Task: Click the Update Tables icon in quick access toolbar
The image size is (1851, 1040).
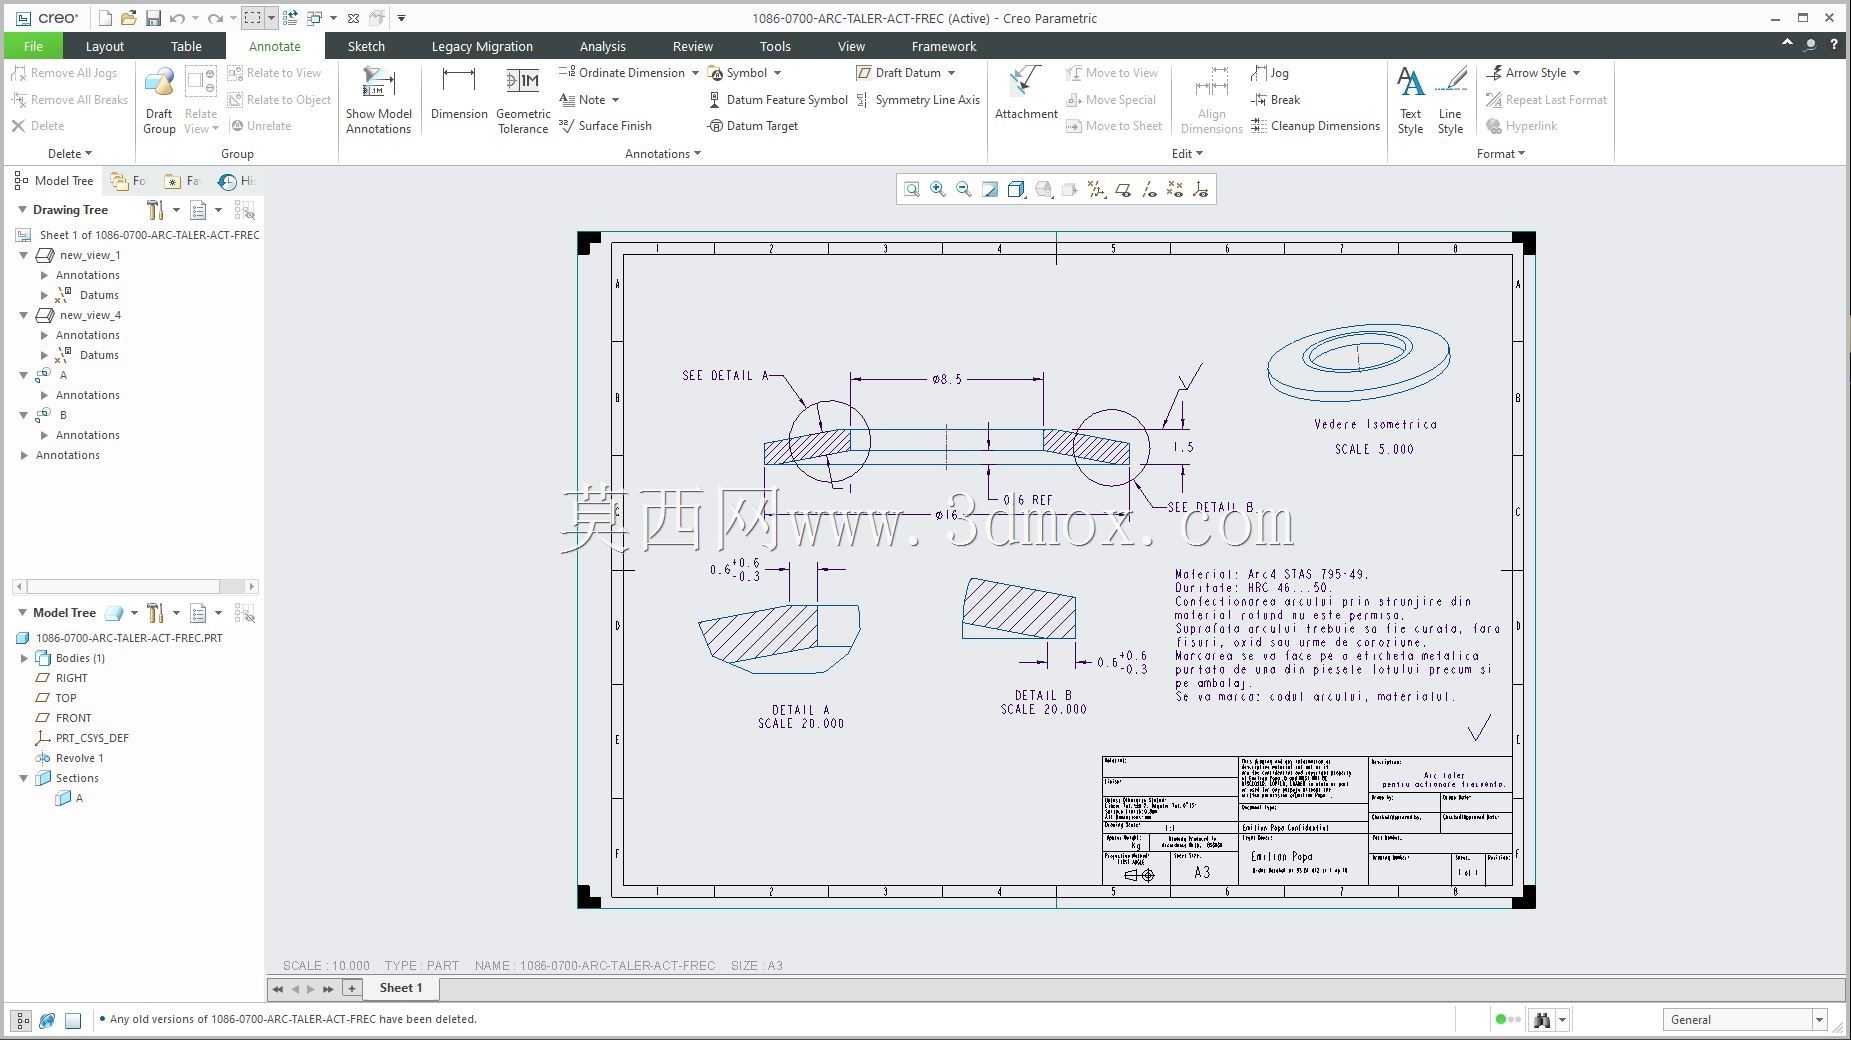Action: pos(290,18)
